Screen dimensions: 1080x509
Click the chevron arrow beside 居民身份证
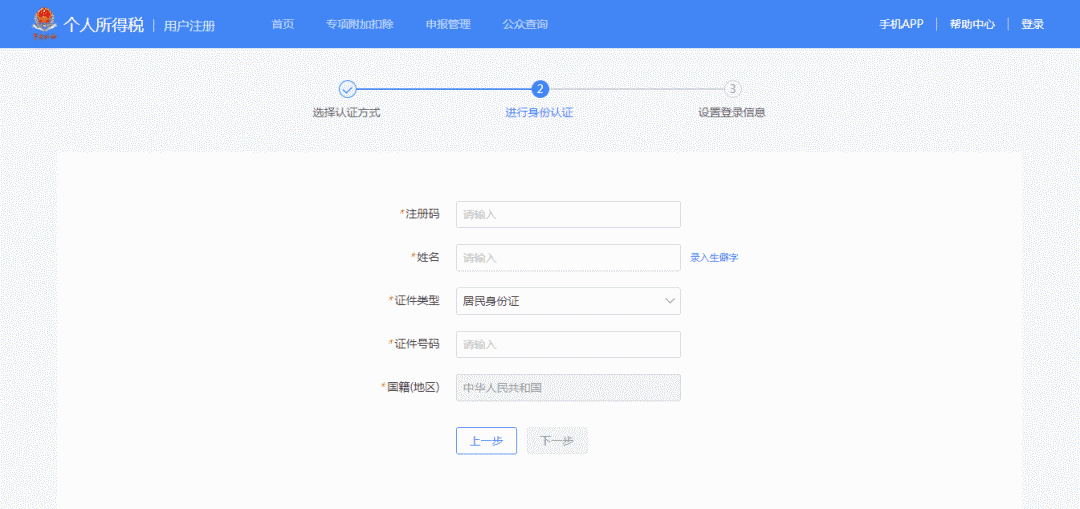(x=669, y=300)
